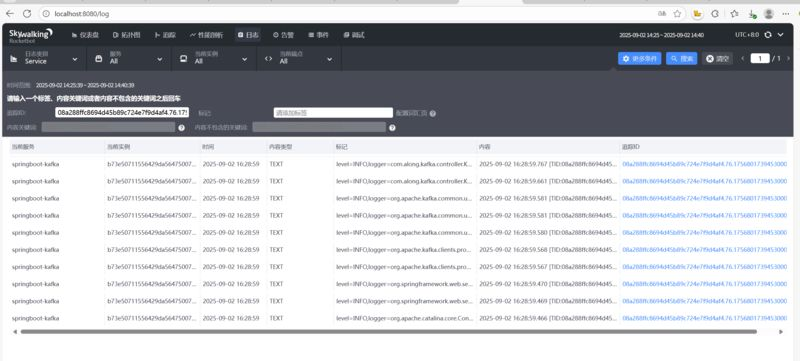Click the content cell 2025-09-02 16:28:59.567
Viewport: 800px width, 361px height.
pos(548,267)
